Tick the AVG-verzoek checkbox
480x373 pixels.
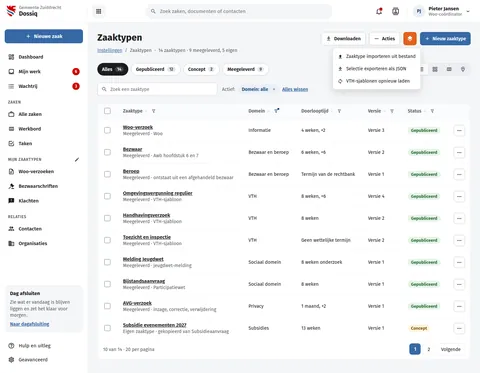coord(107,306)
